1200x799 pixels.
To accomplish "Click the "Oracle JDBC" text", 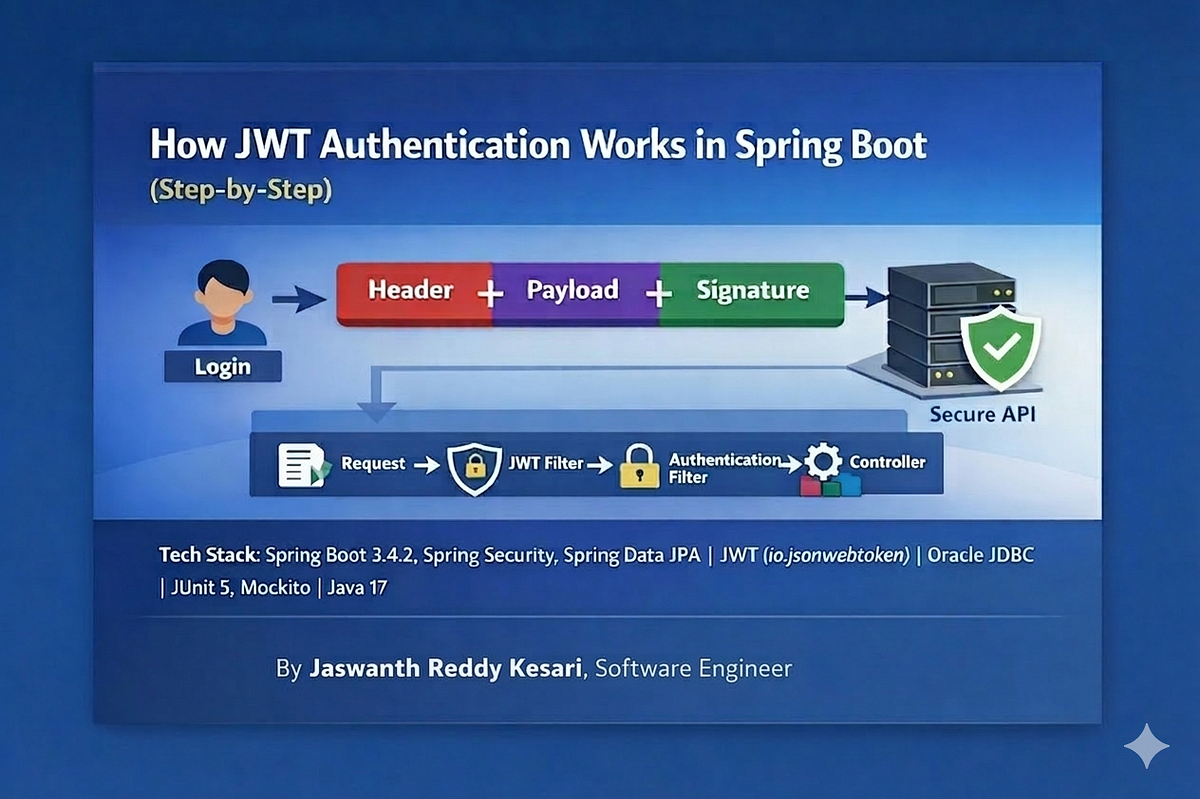I will 981,556.
